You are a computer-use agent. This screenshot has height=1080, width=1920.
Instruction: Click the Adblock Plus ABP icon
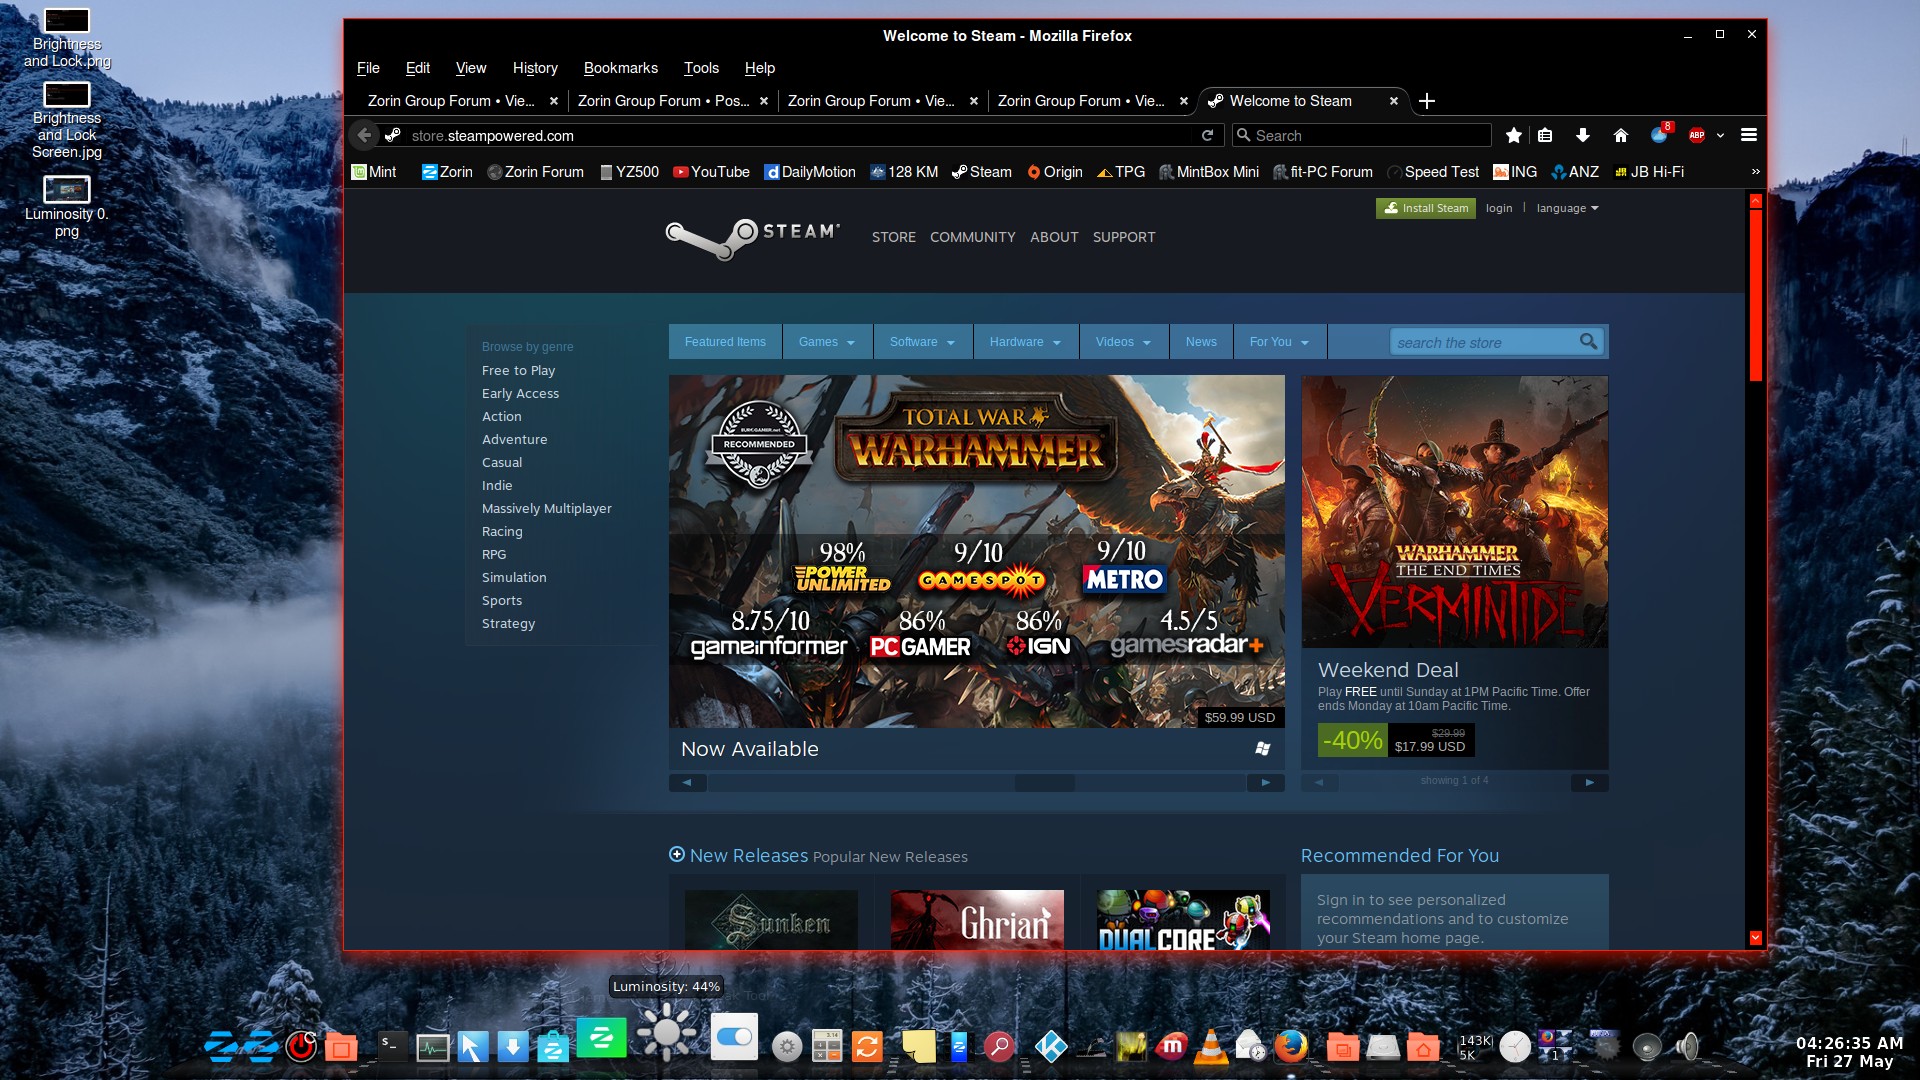[1697, 135]
